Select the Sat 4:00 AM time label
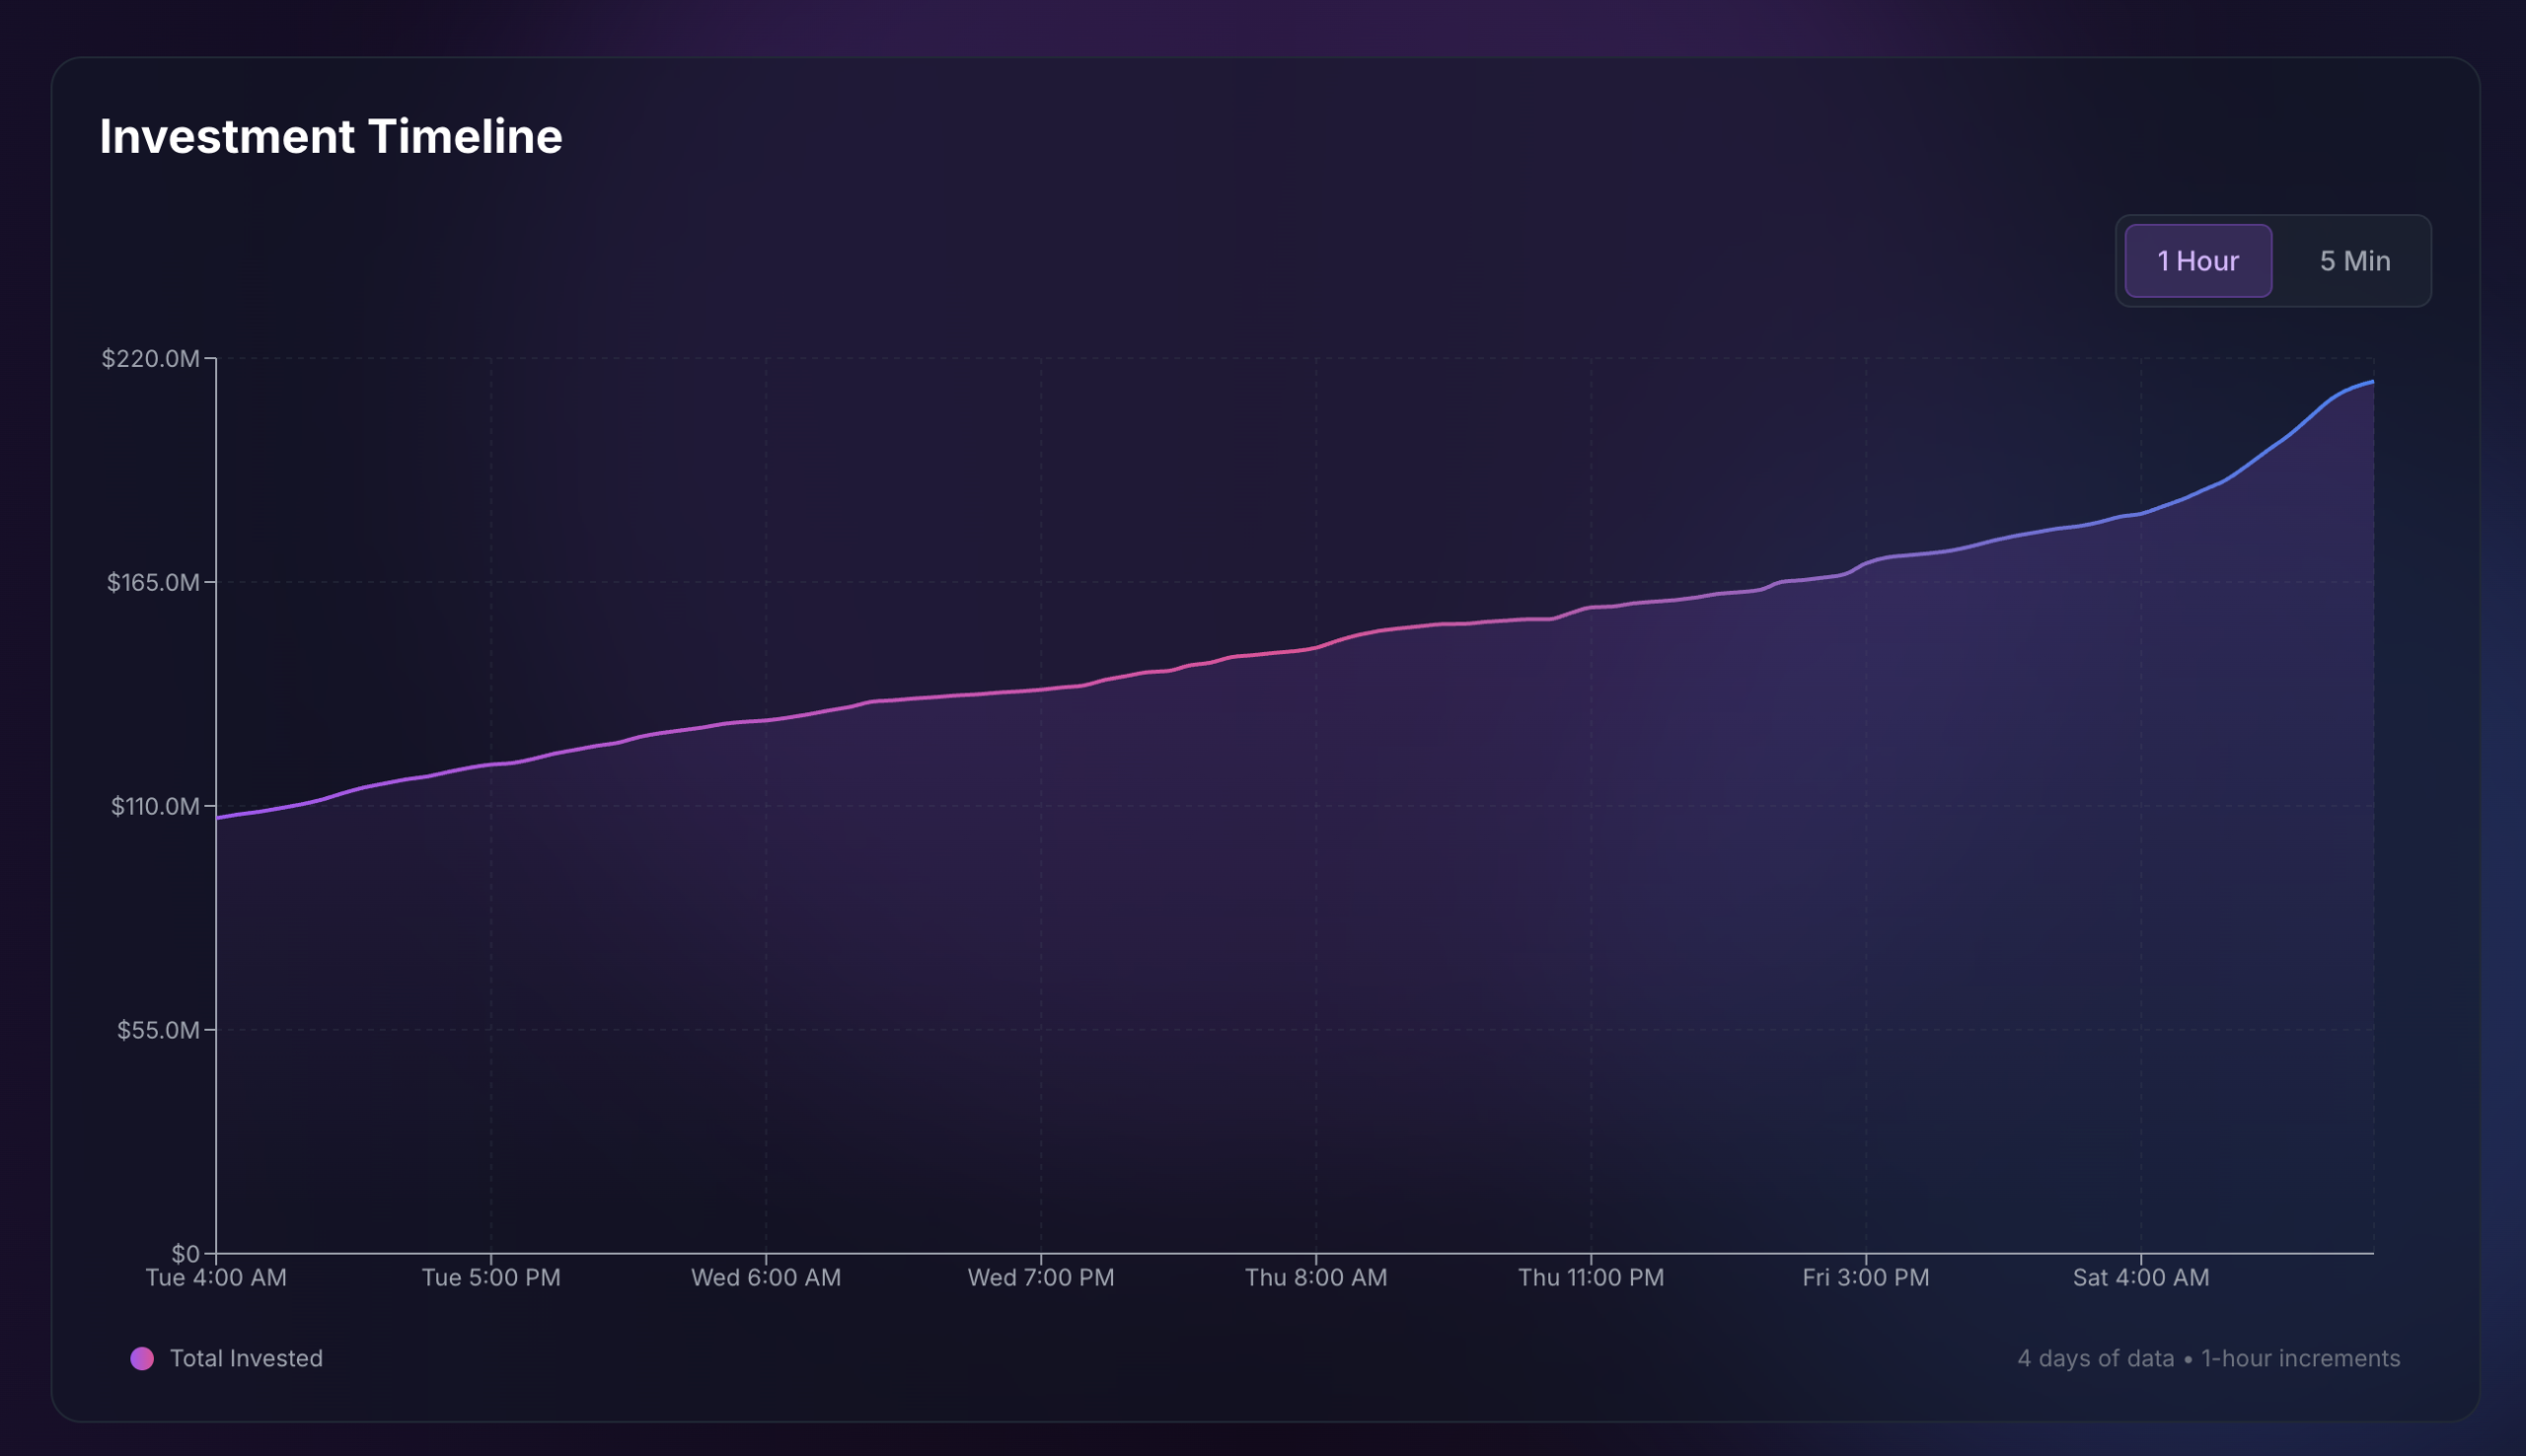Image resolution: width=2526 pixels, height=1456 pixels. pos(2141,1277)
